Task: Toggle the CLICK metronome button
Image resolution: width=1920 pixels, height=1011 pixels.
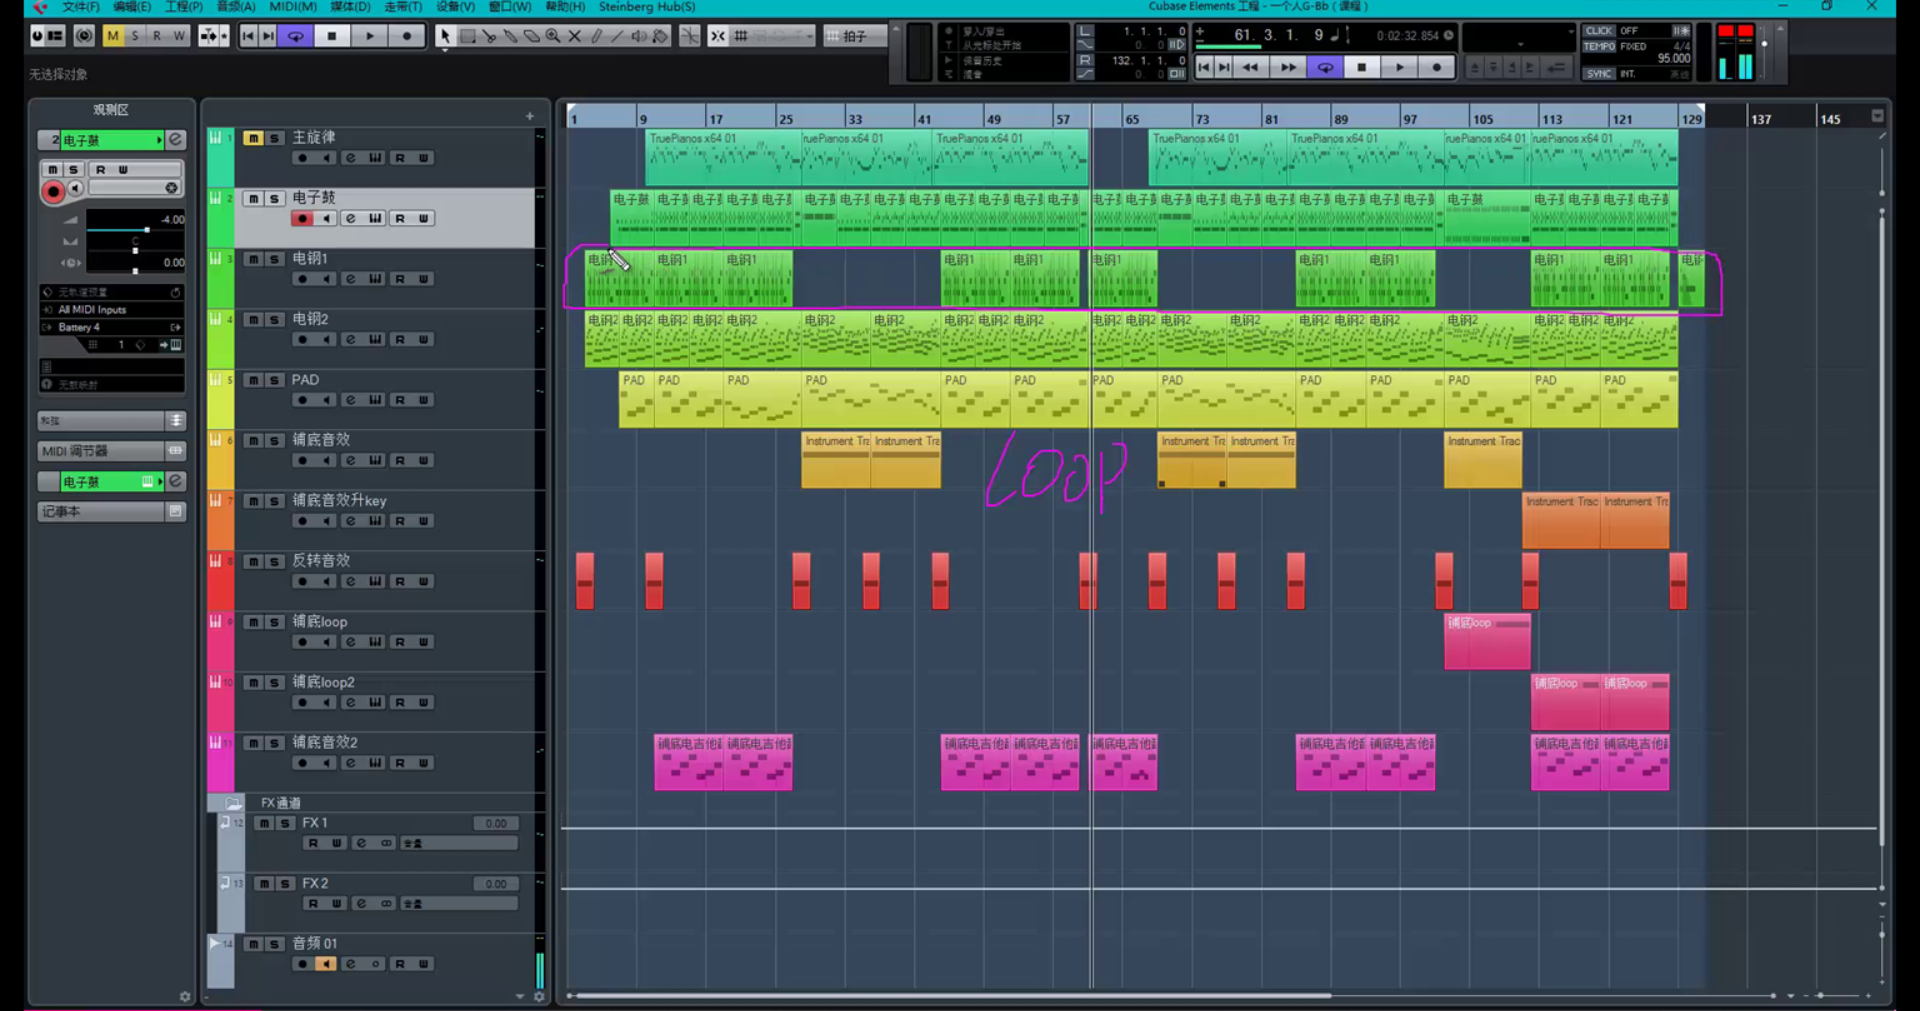Action: (1599, 31)
